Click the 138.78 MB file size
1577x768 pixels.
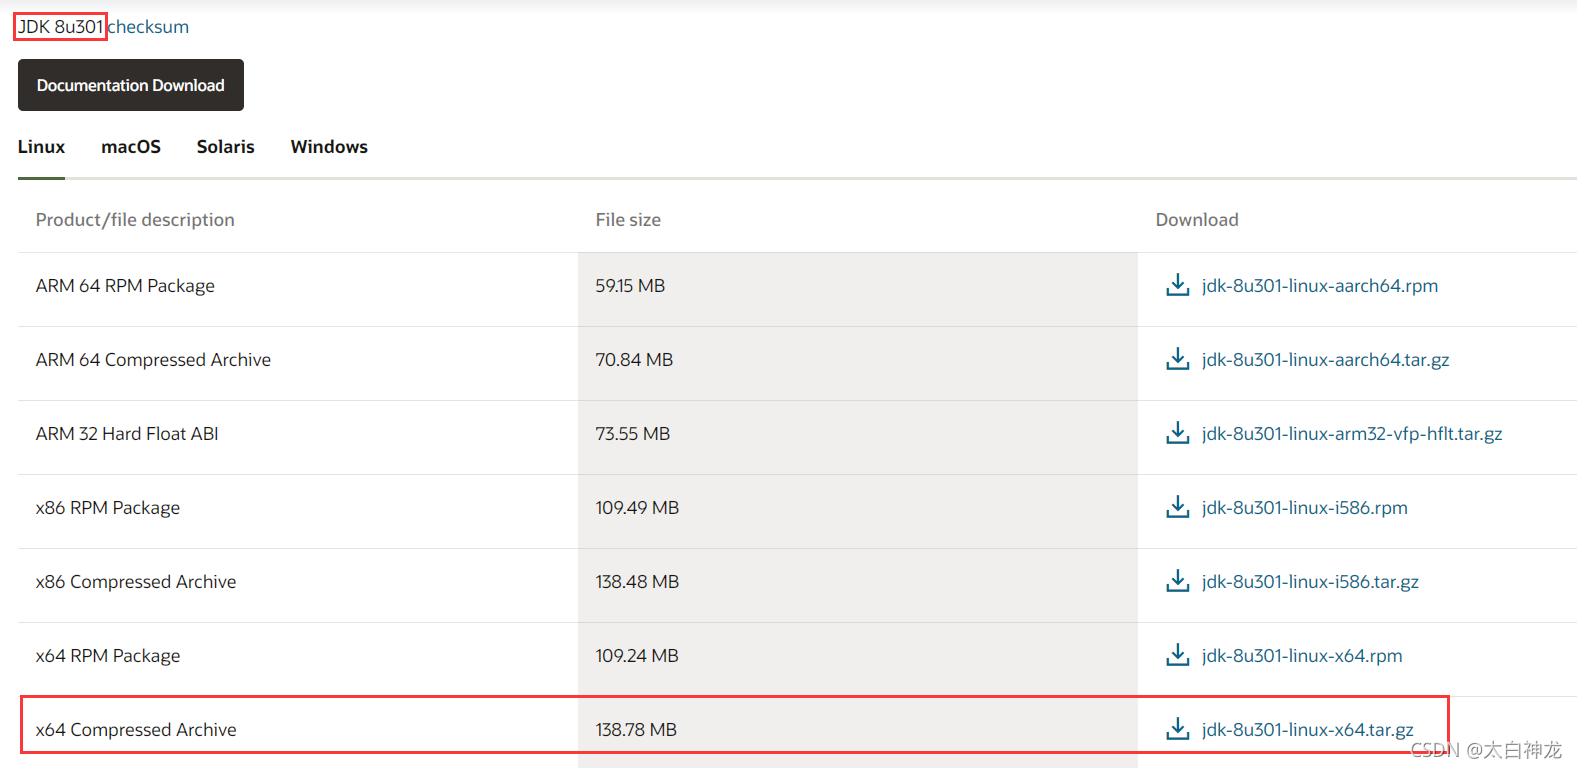point(636,730)
